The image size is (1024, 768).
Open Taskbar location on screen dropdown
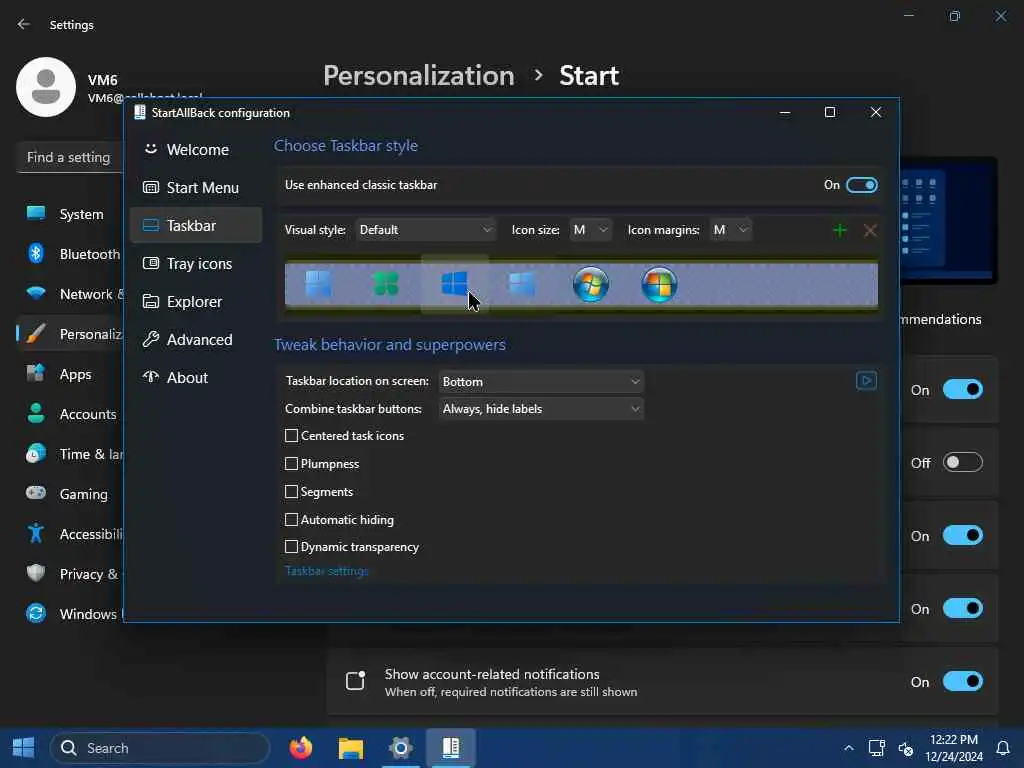coord(541,381)
